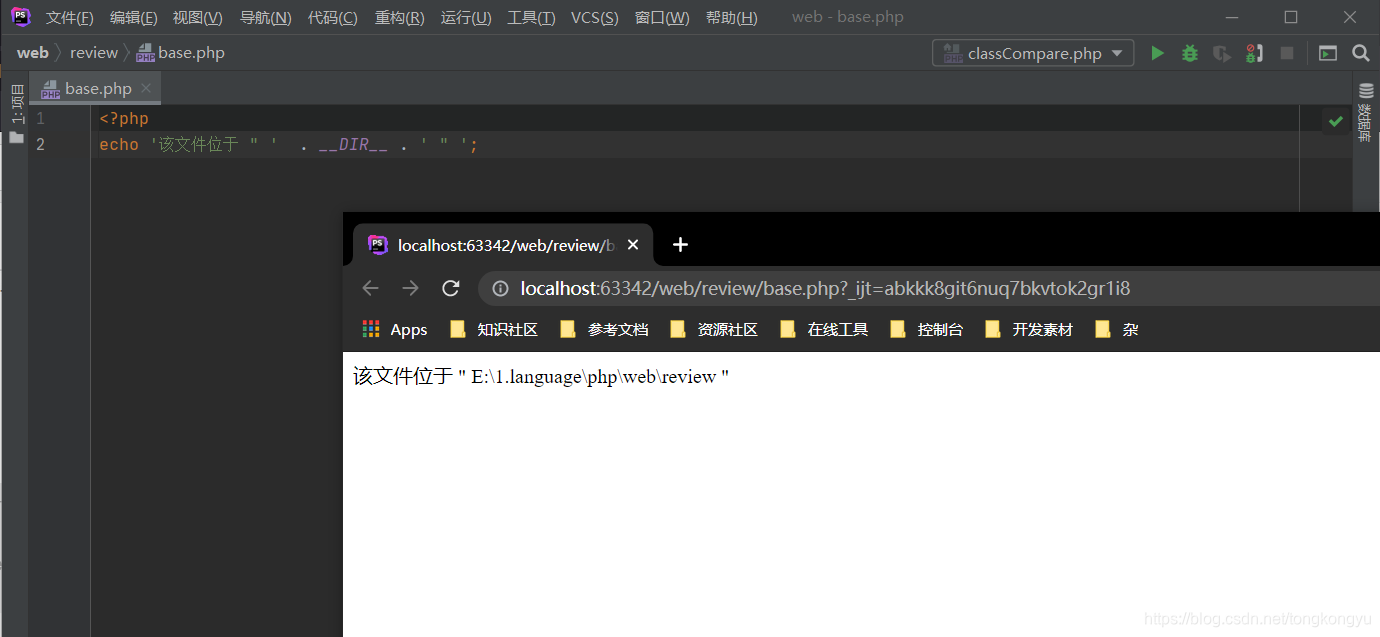Click the page output text 该文件位于
Screen dimensions: 1380x637
coord(403,377)
